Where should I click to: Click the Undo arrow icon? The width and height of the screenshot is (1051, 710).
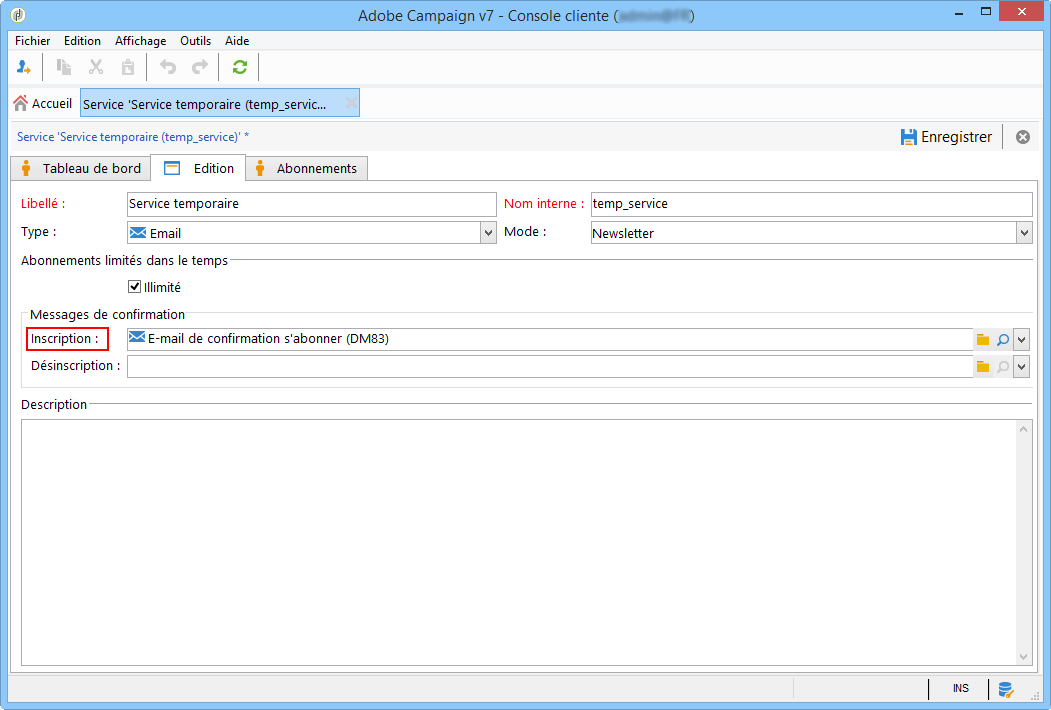(x=168, y=67)
